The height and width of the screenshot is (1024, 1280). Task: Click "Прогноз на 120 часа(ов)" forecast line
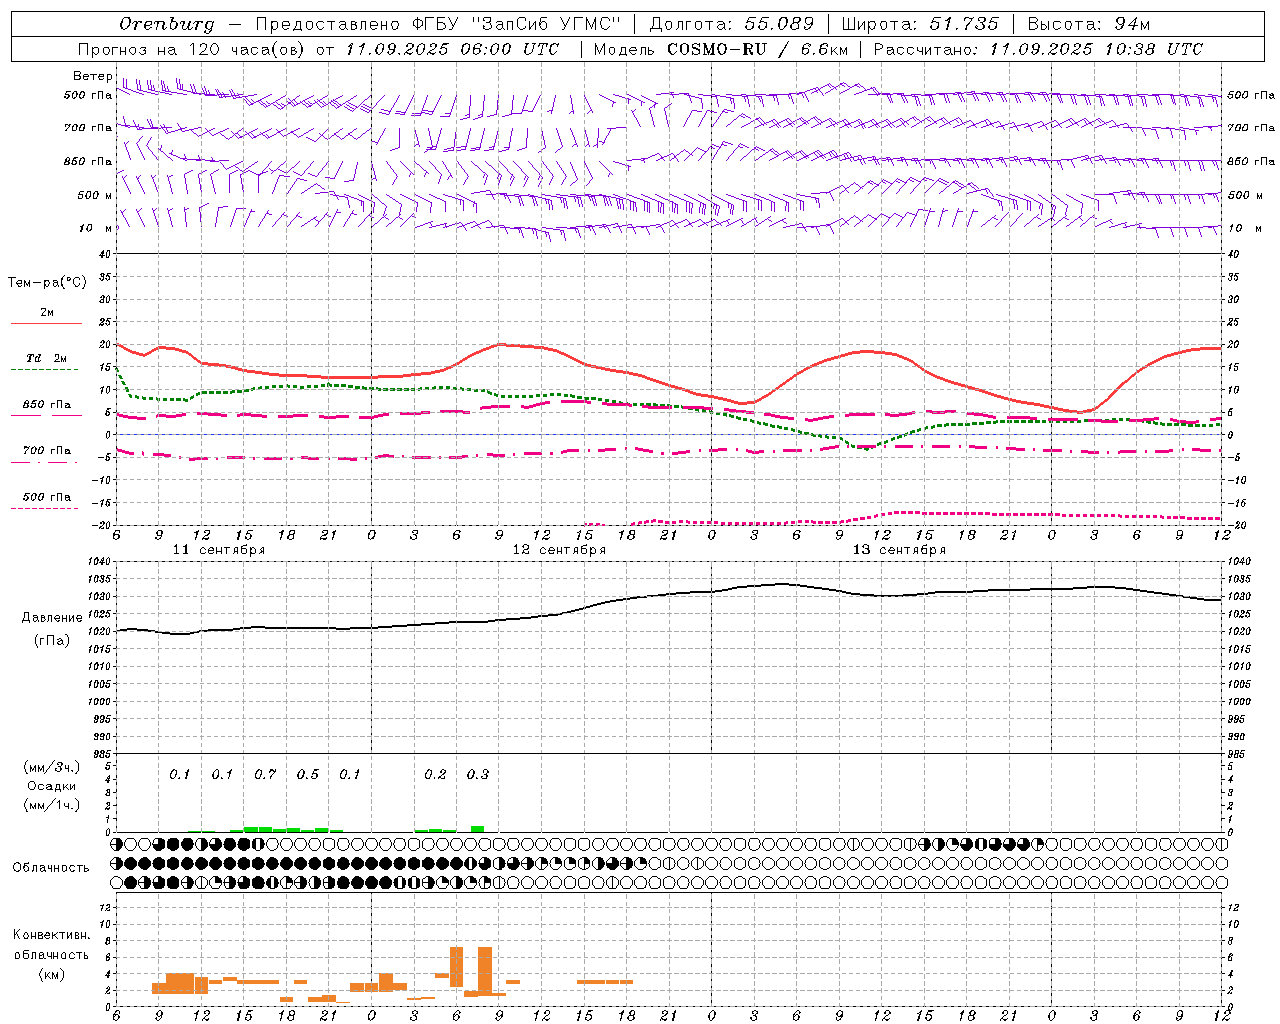pos(189,49)
